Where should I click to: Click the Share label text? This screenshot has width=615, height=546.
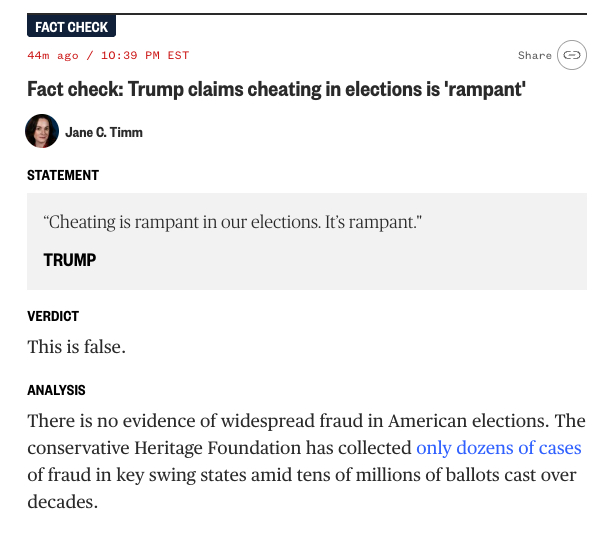pos(535,55)
